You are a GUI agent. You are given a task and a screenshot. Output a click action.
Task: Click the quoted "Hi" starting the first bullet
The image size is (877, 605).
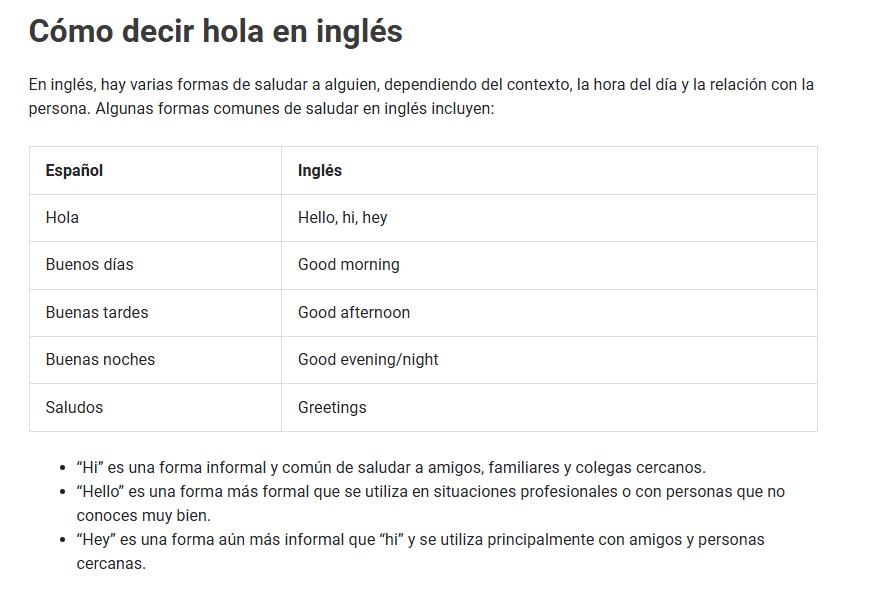(x=88, y=467)
